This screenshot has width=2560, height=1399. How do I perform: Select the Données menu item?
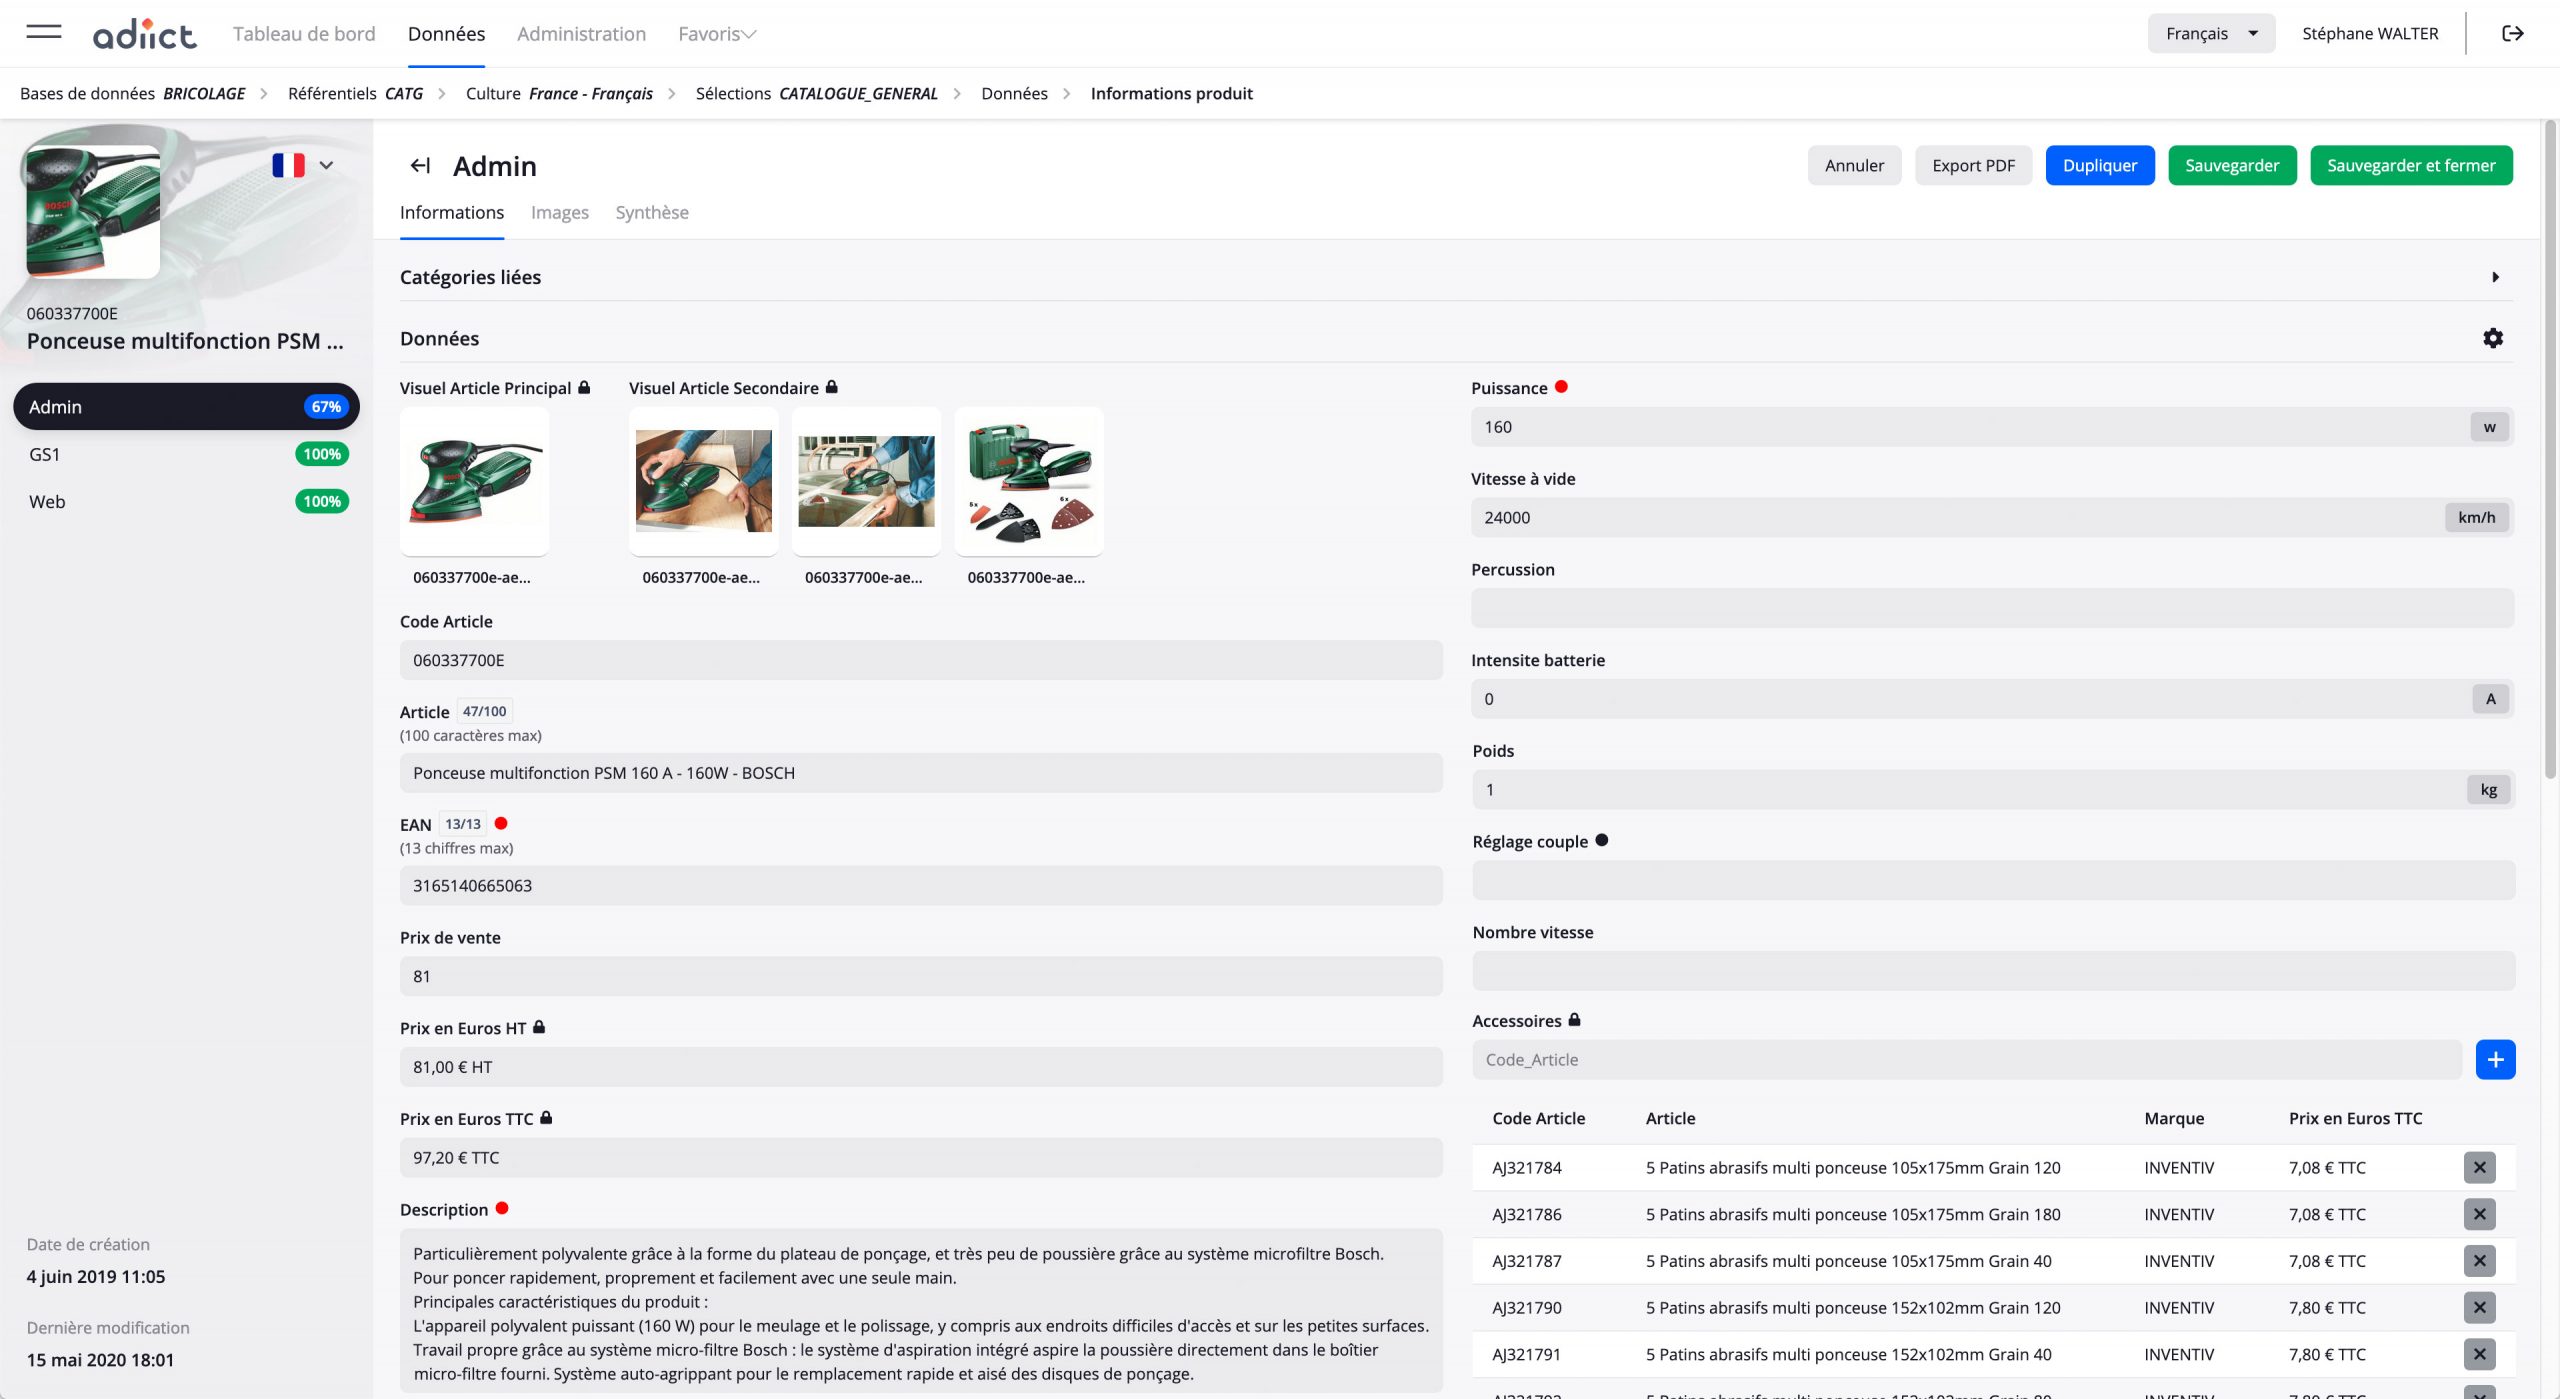(446, 34)
